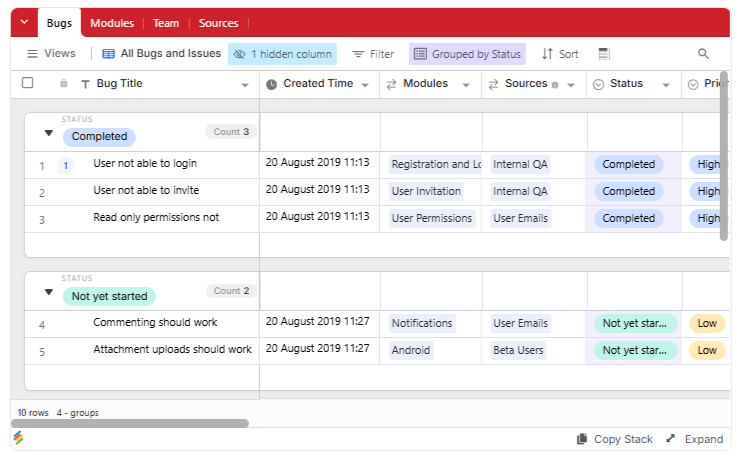Select the All Bugs and Issues view
The width and height of the screenshot is (748, 460).
tap(162, 53)
